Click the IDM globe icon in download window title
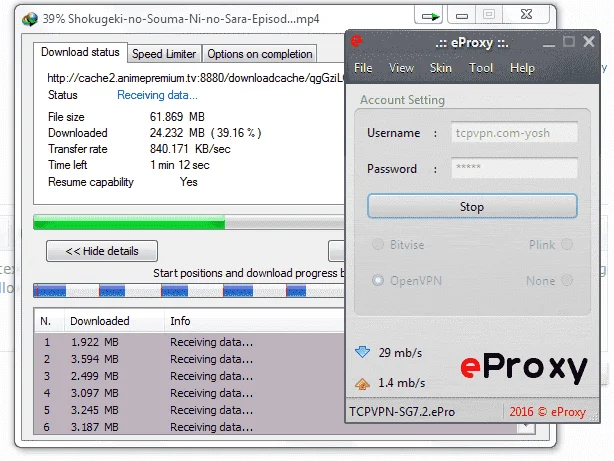Viewport: 614px width, 461px height. click(x=30, y=19)
